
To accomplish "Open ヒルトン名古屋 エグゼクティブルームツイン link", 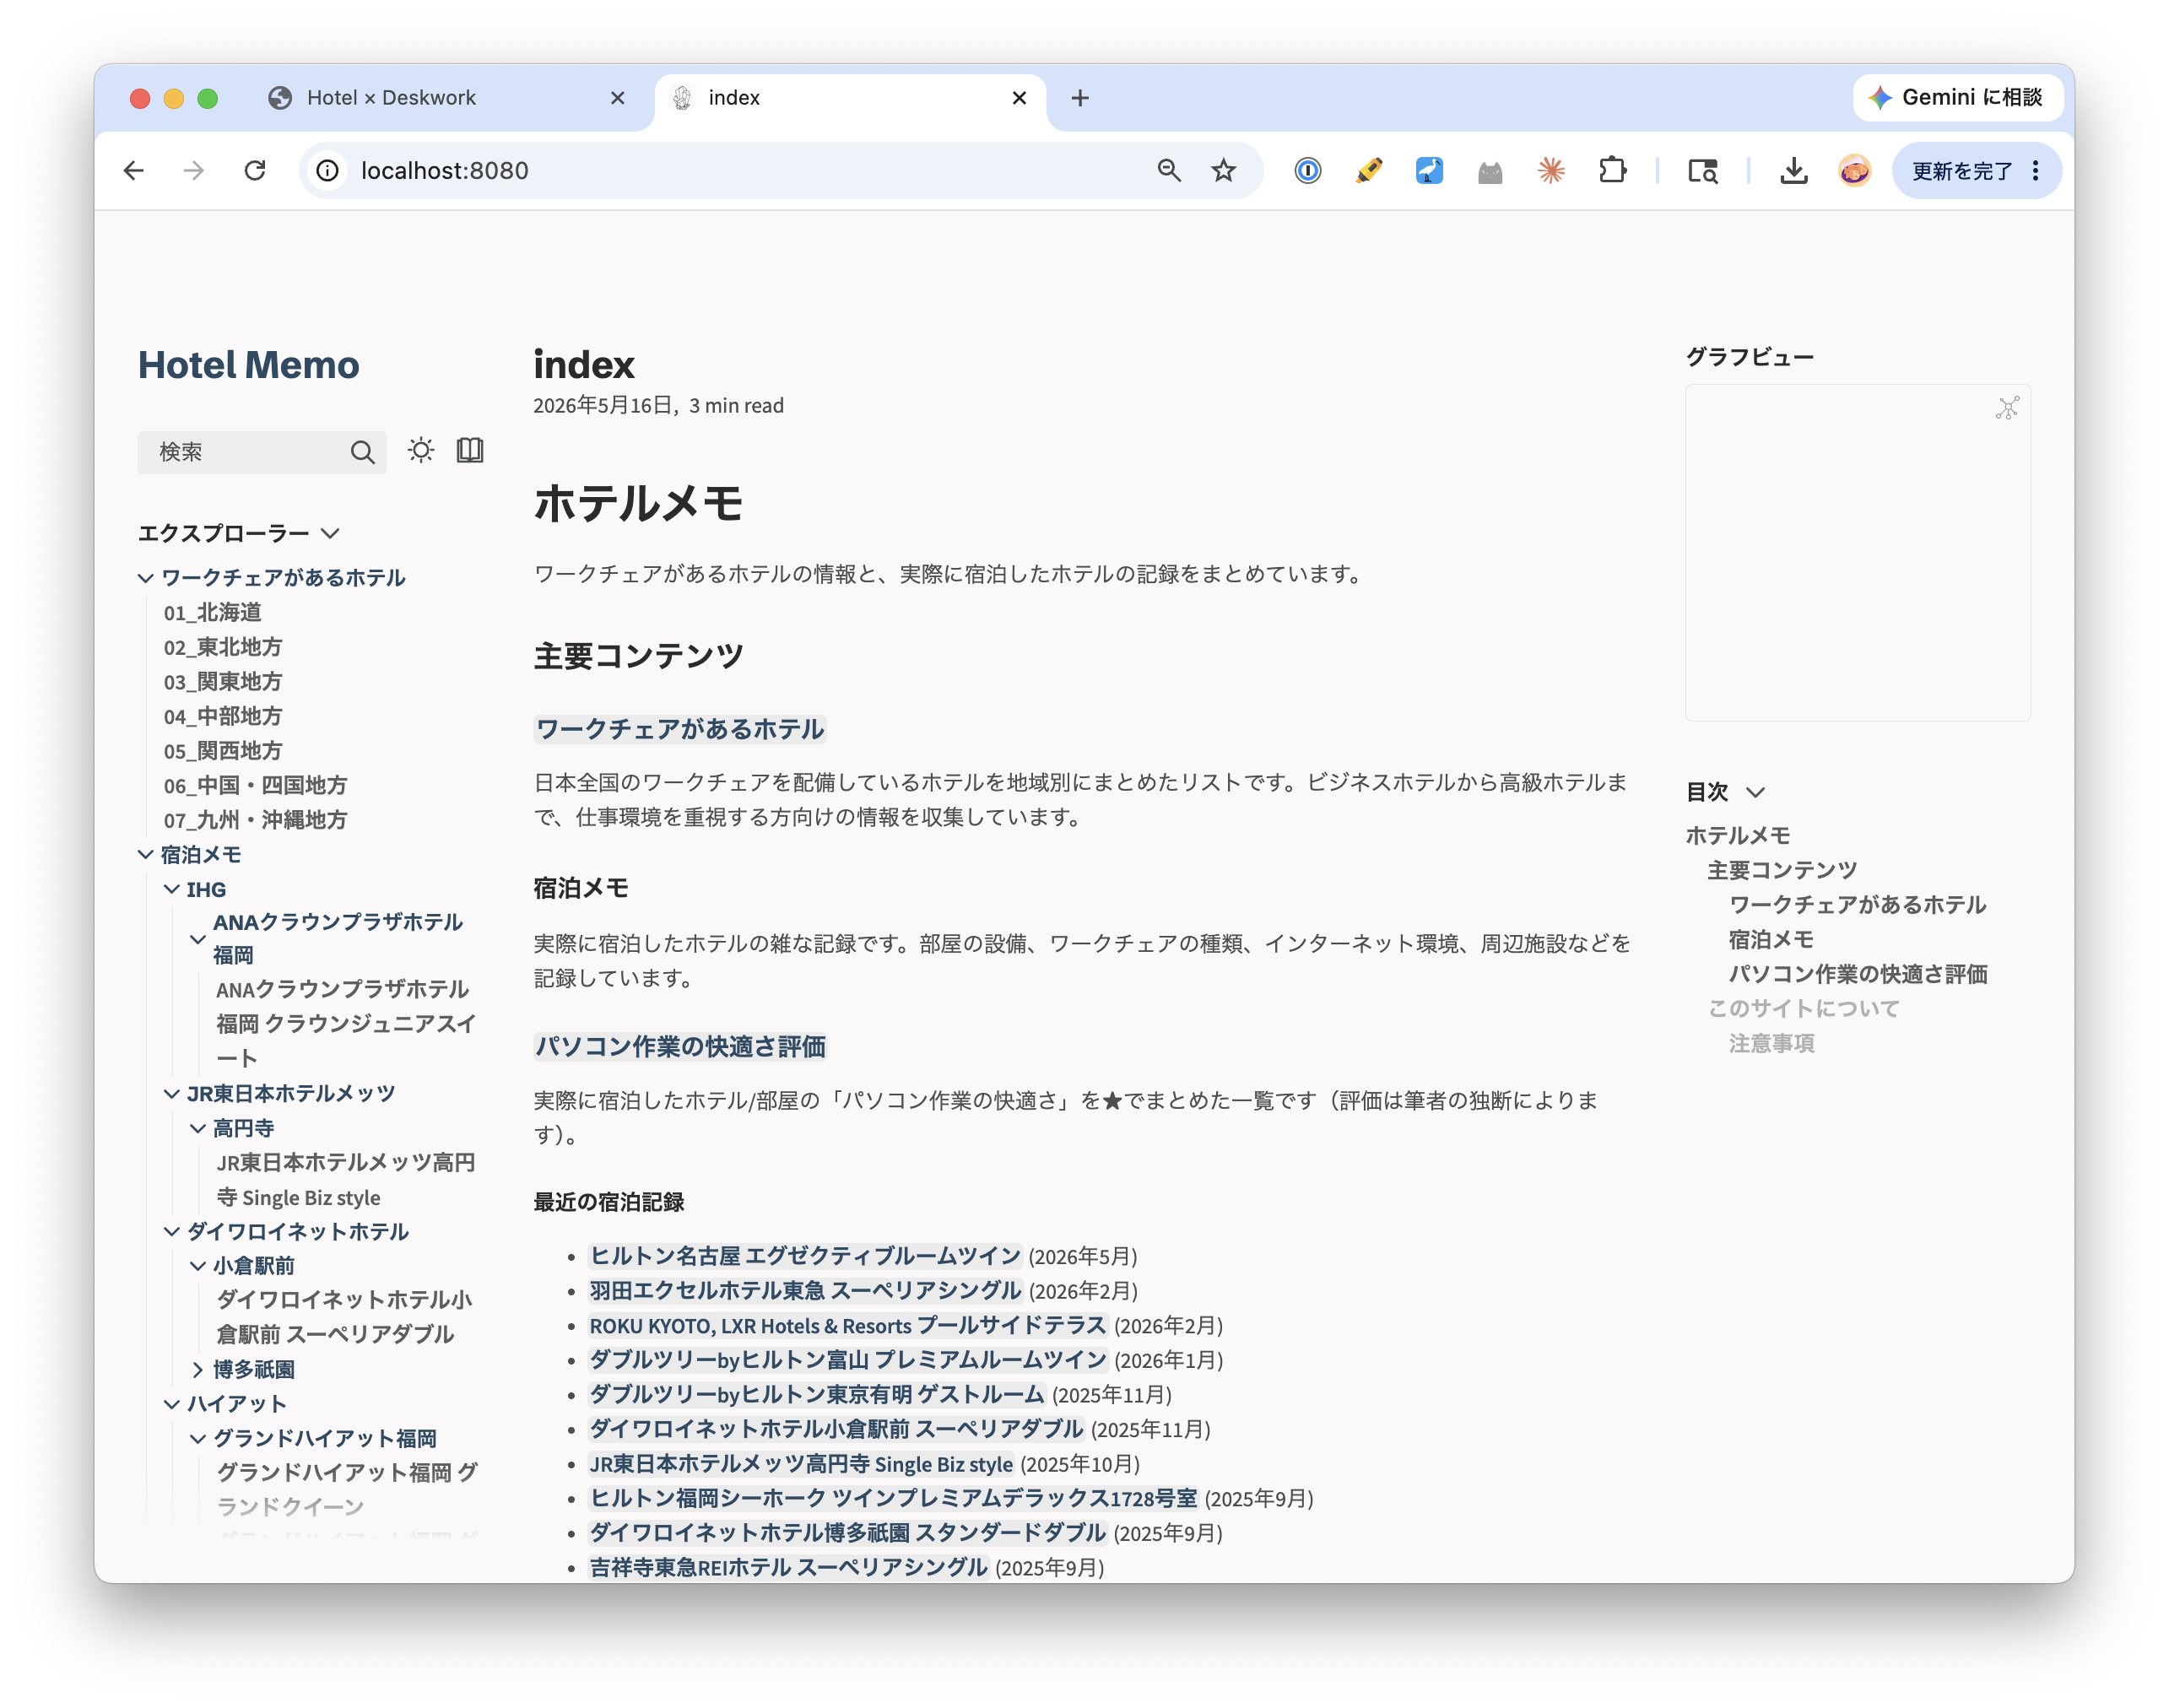I will [805, 1256].
